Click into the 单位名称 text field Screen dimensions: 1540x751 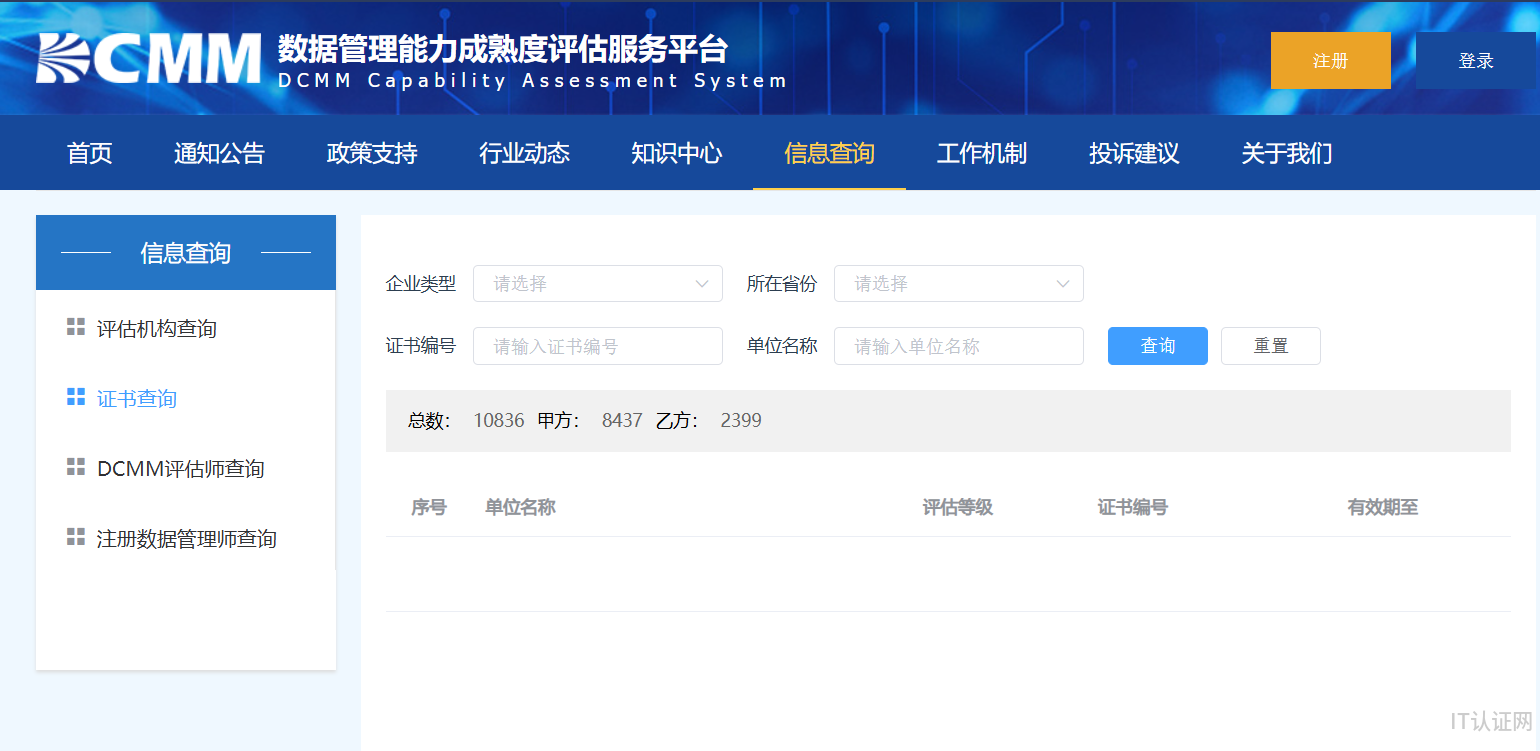click(x=958, y=346)
